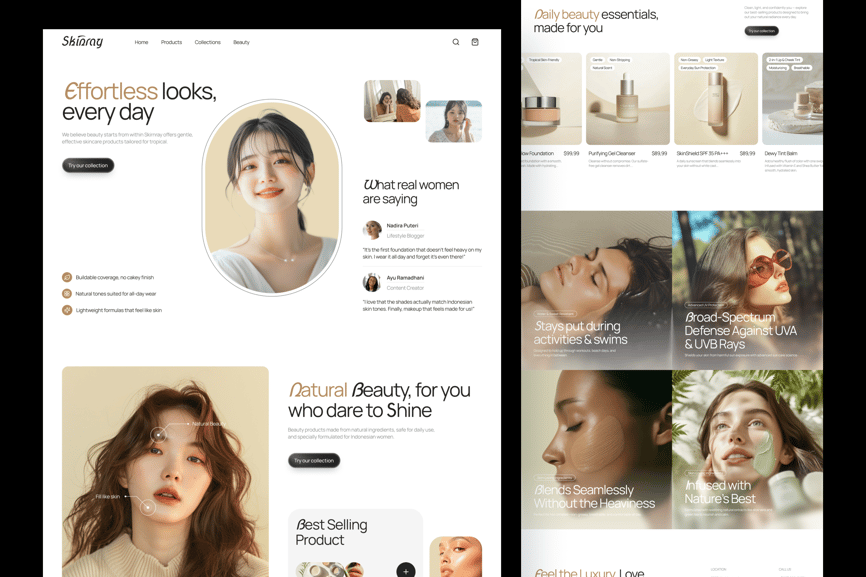Viewport: 866px width, 577px height.
Task: Click the plus button on Best Selling Product
Action: click(405, 570)
